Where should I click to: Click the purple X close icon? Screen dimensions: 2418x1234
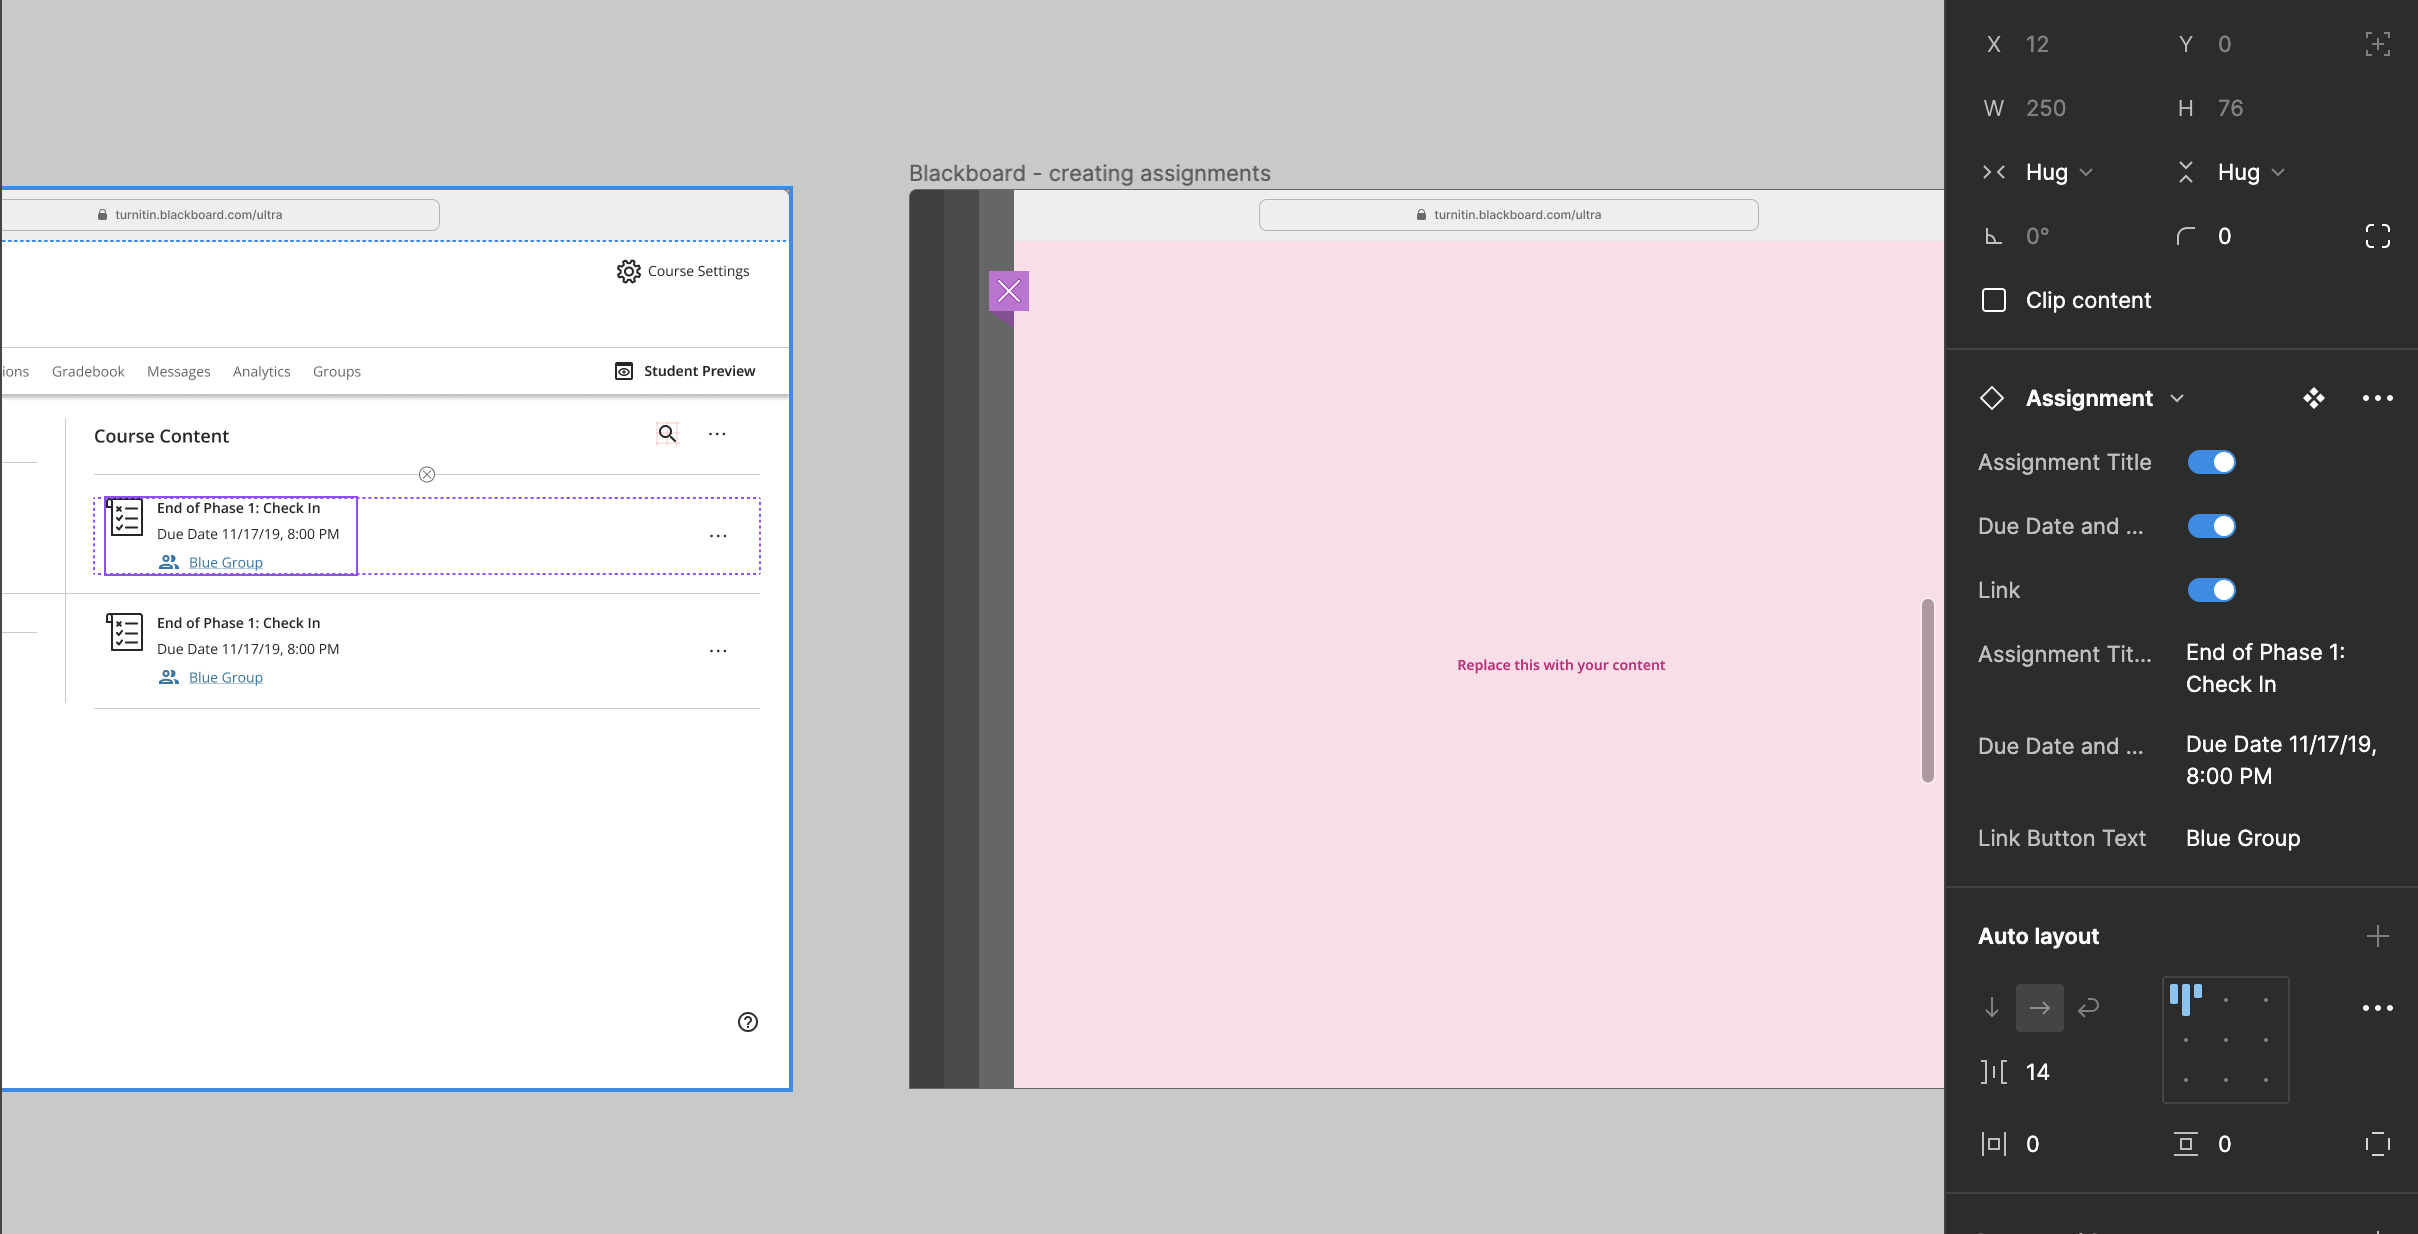tap(1008, 291)
